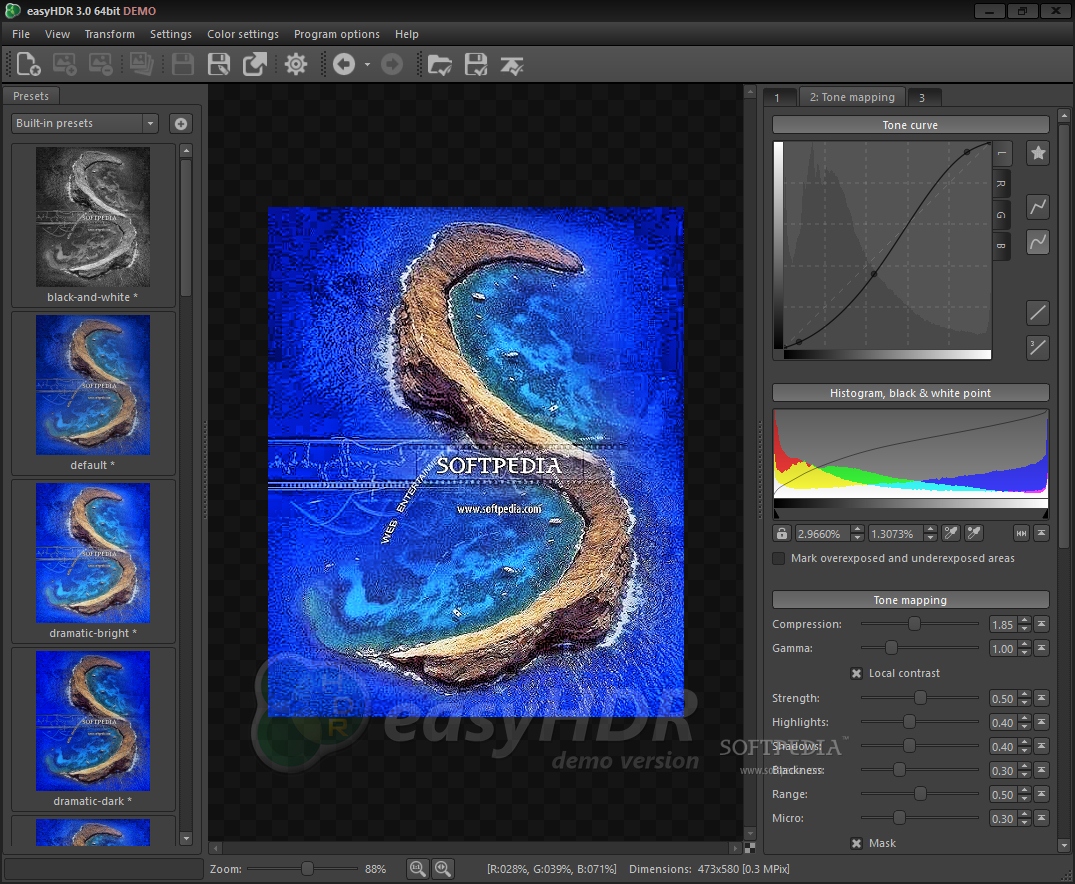Decrease the Gamma 1.00 stepper
Image resolution: width=1075 pixels, height=884 pixels.
(1025, 652)
